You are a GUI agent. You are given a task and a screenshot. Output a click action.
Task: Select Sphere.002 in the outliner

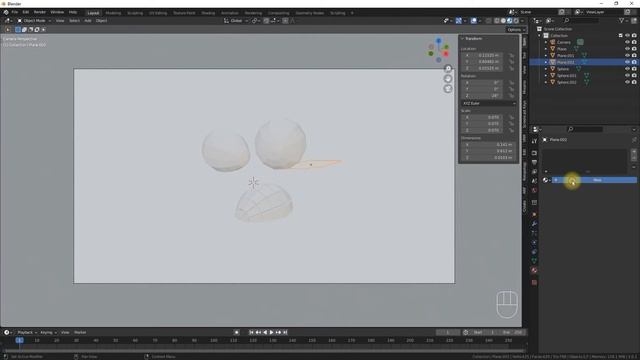click(566, 82)
